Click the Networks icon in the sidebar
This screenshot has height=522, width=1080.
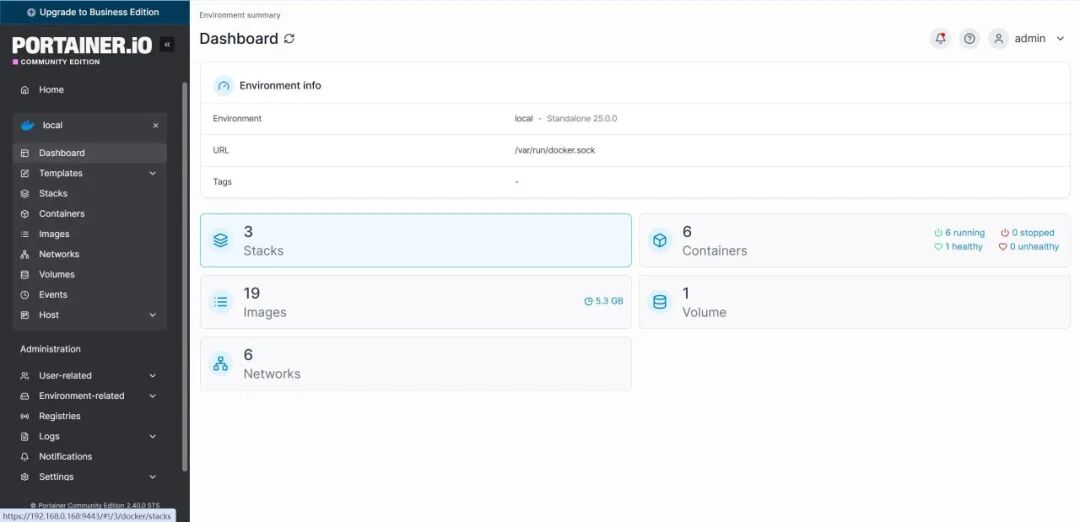point(25,254)
